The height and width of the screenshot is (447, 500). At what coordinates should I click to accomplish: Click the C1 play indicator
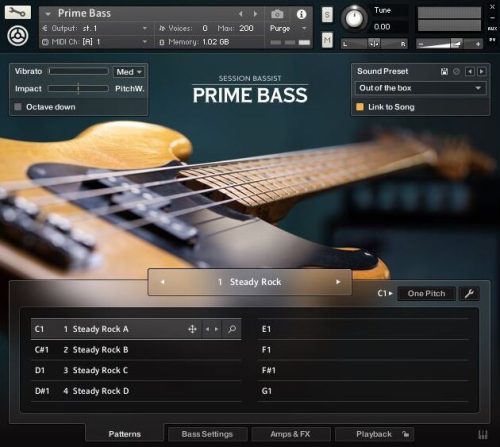click(x=385, y=294)
